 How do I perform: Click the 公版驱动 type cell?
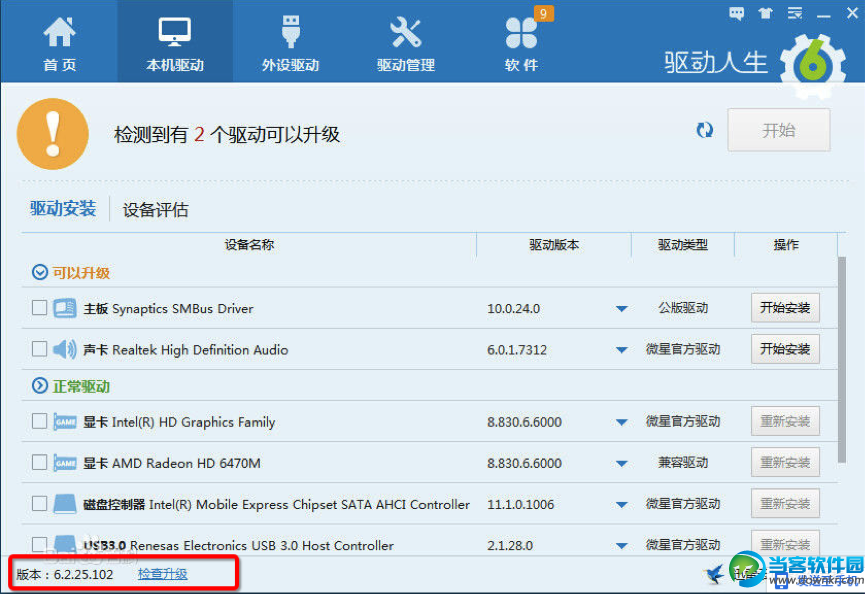tap(682, 308)
